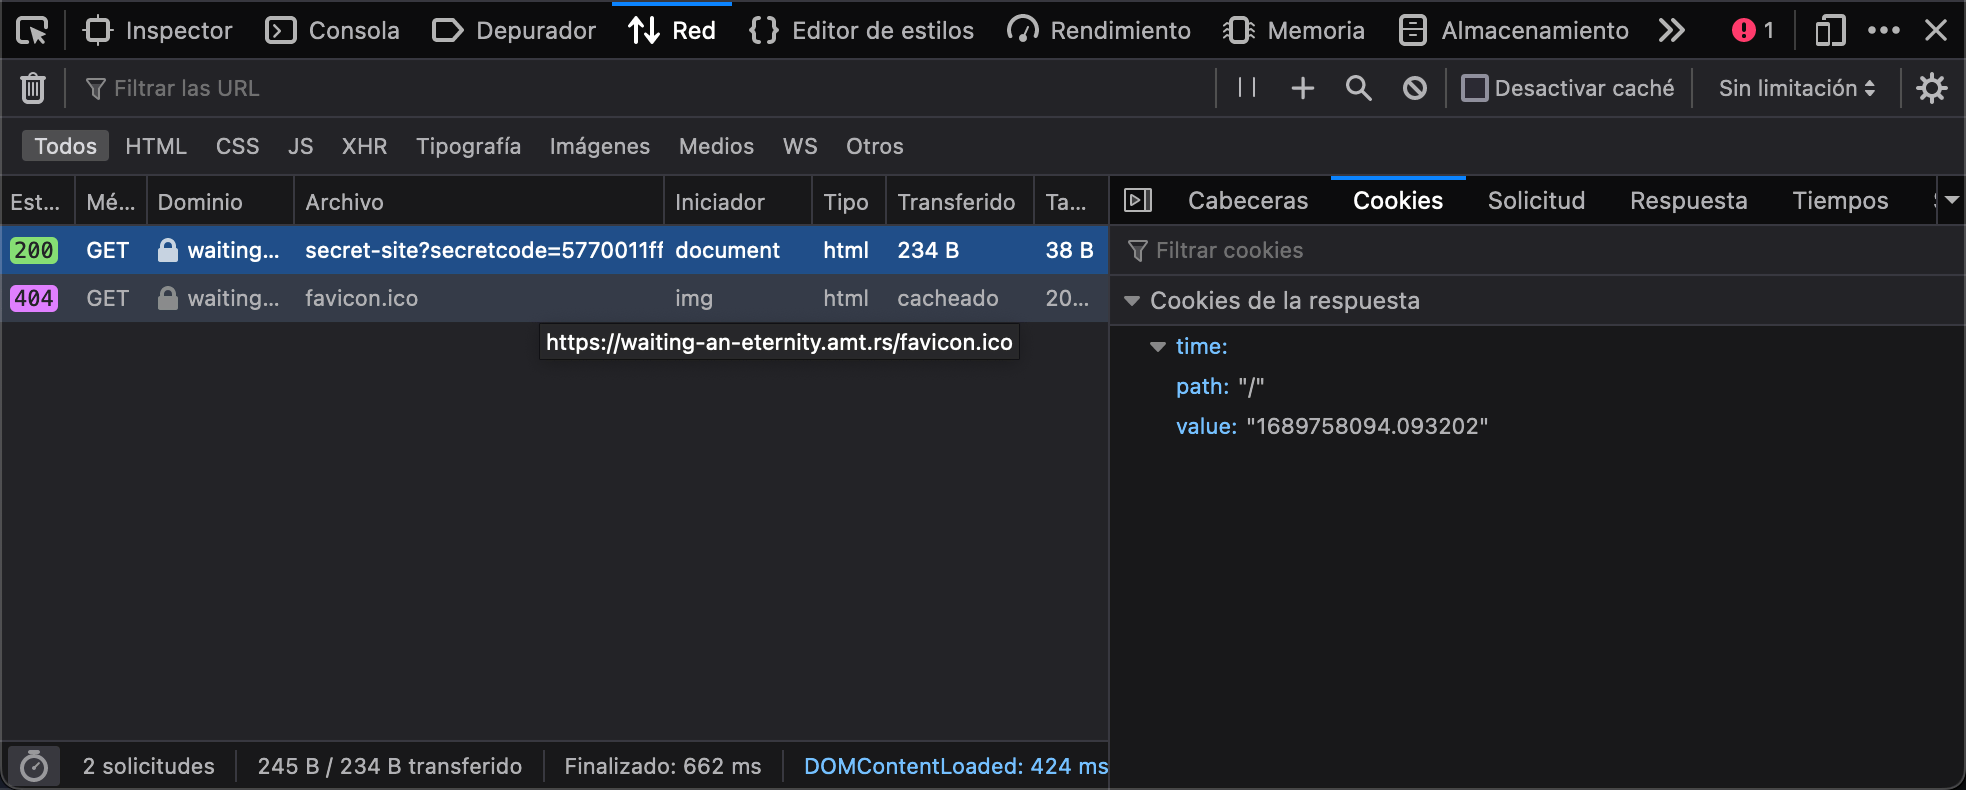Sort by Tipo column
The image size is (1966, 790).
click(x=849, y=202)
